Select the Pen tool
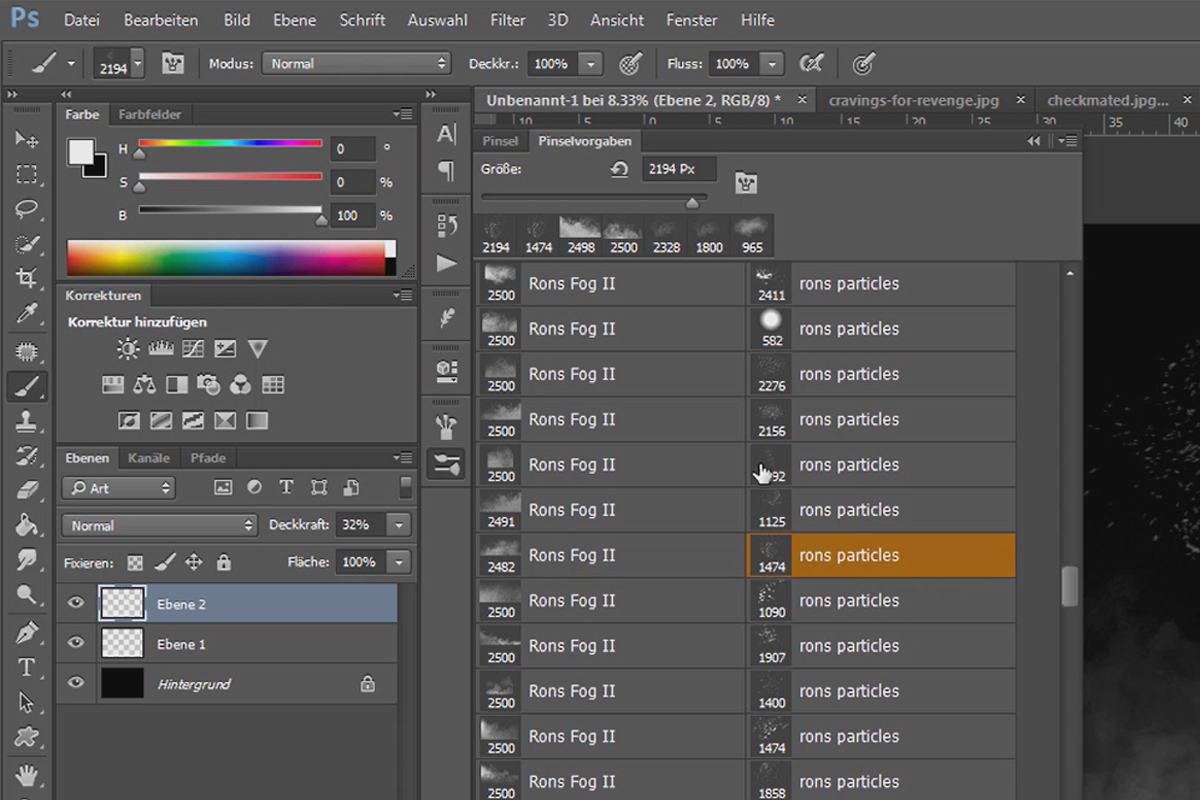Image resolution: width=1200 pixels, height=800 pixels. click(x=27, y=633)
